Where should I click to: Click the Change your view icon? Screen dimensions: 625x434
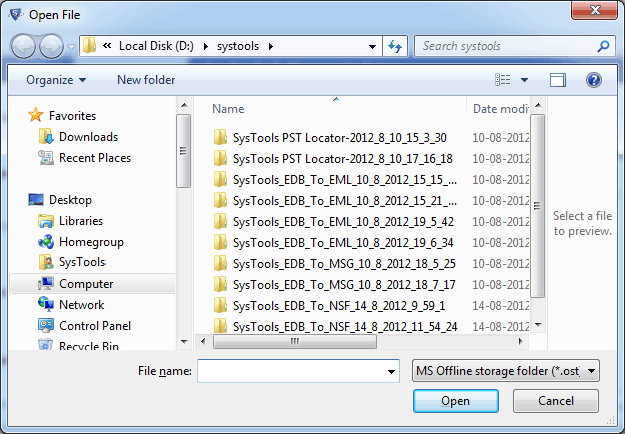(503, 80)
